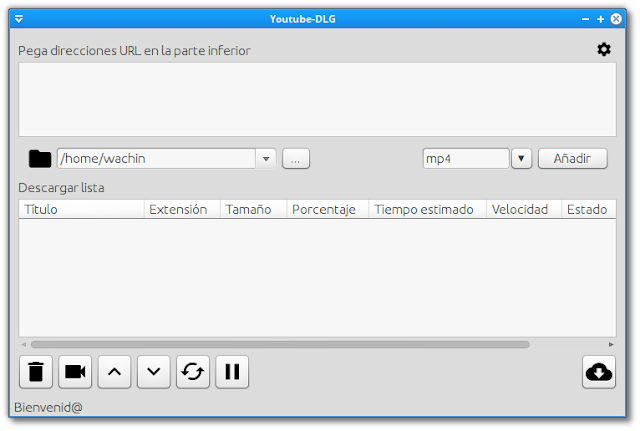Image resolution: width=640 pixels, height=431 pixels.
Task: Open the window menu icon in title bar
Action: 19,19
